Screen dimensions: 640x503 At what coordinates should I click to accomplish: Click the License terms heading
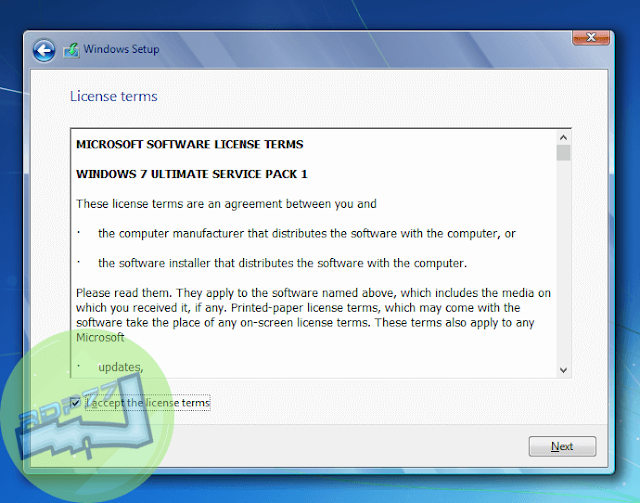coord(113,96)
